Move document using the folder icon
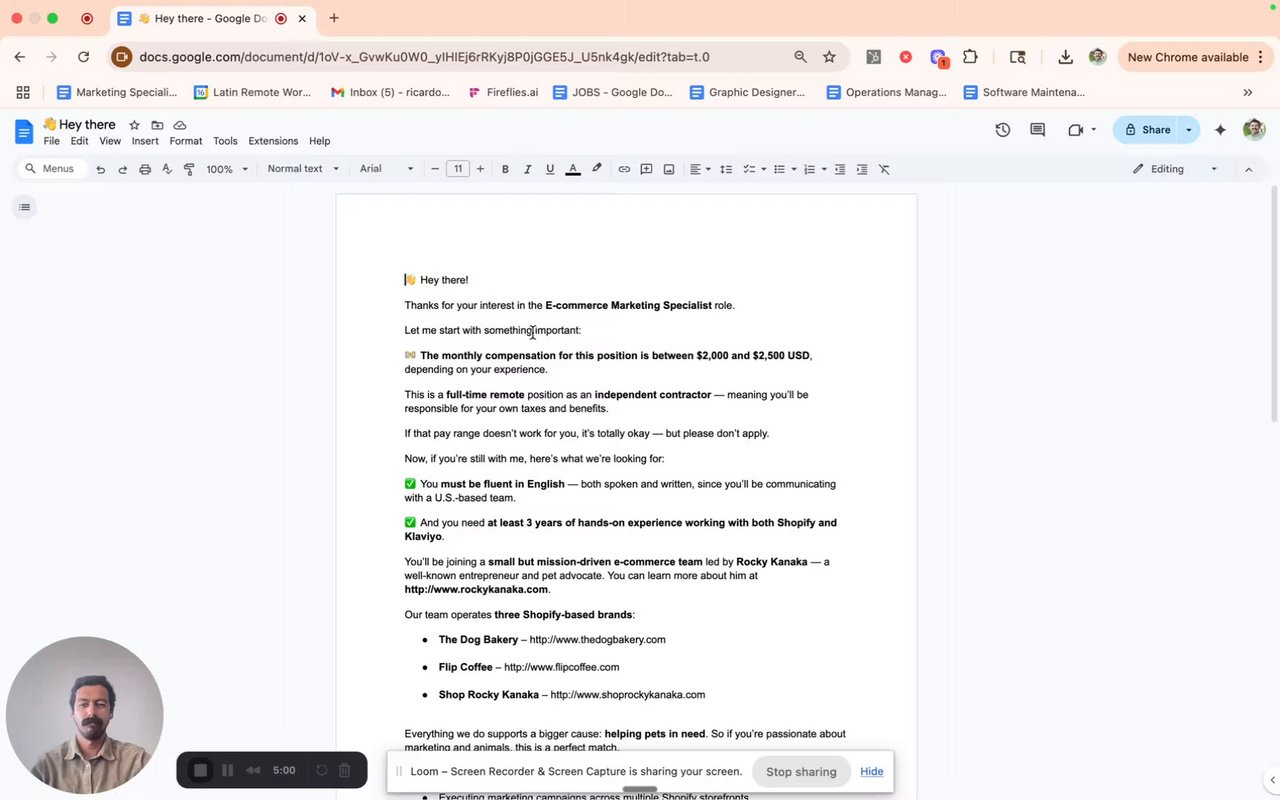This screenshot has height=800, width=1280. pos(157,125)
